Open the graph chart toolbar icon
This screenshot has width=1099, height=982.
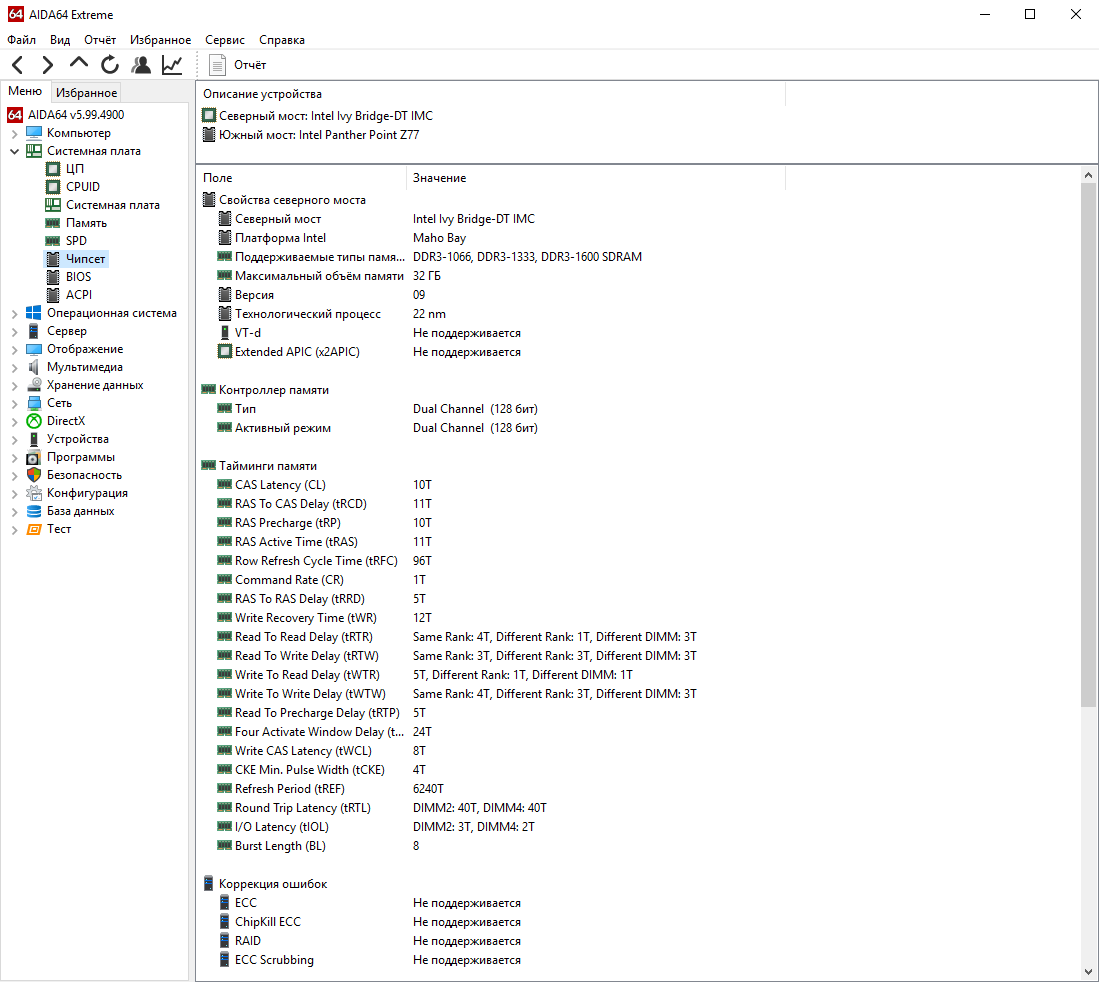click(x=172, y=65)
